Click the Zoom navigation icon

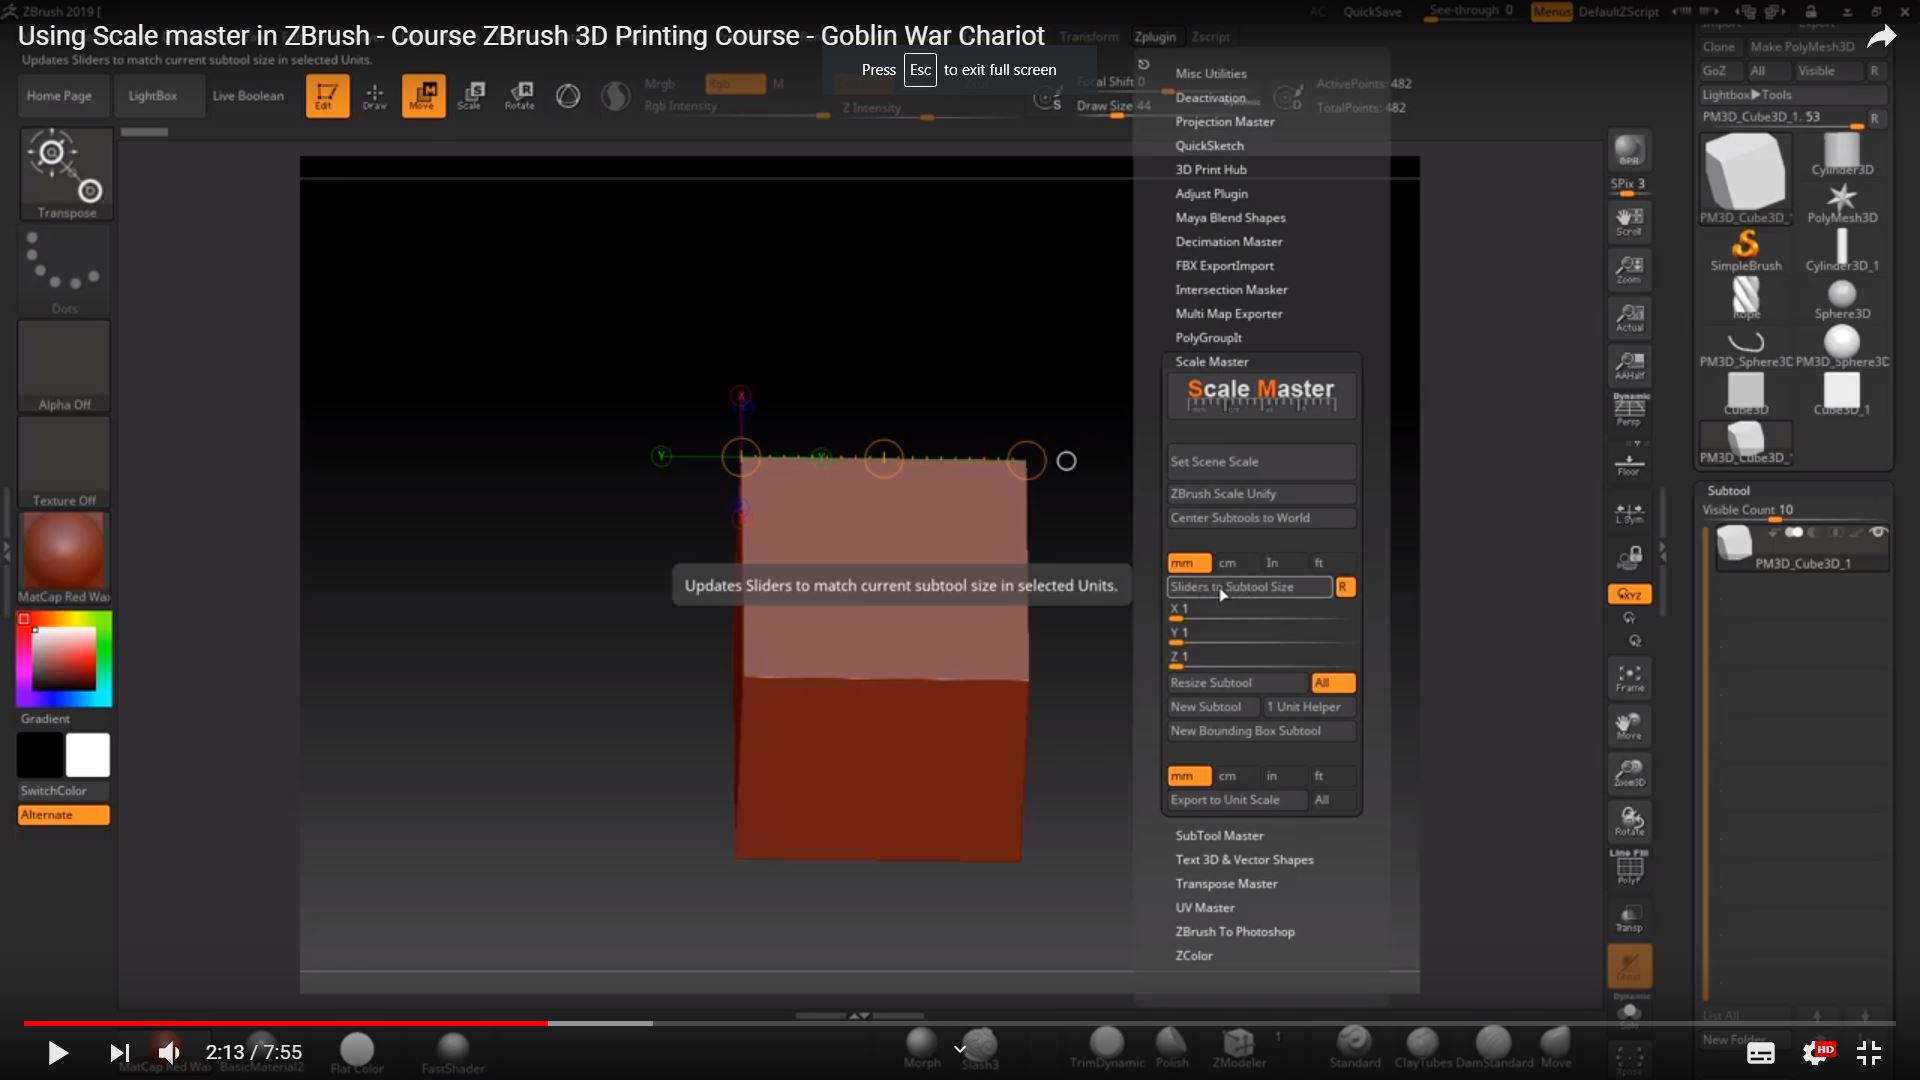[1629, 270]
